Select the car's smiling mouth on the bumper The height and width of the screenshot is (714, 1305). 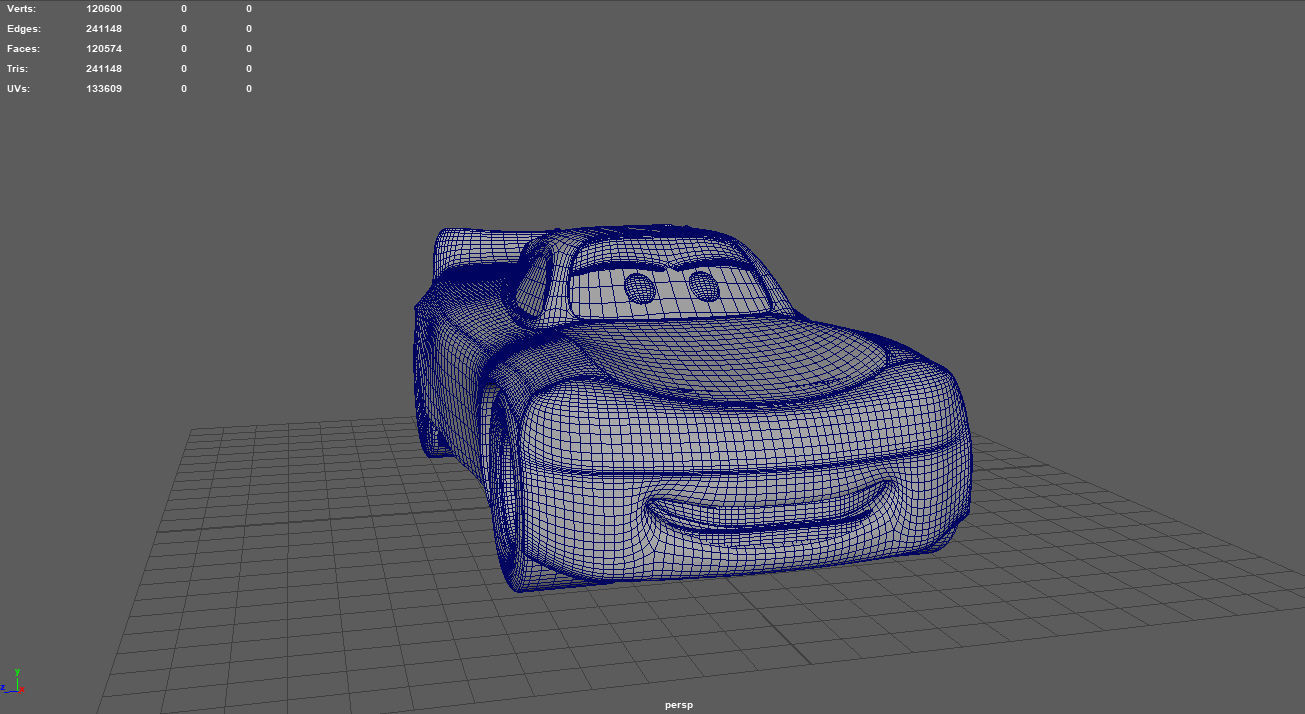770,510
